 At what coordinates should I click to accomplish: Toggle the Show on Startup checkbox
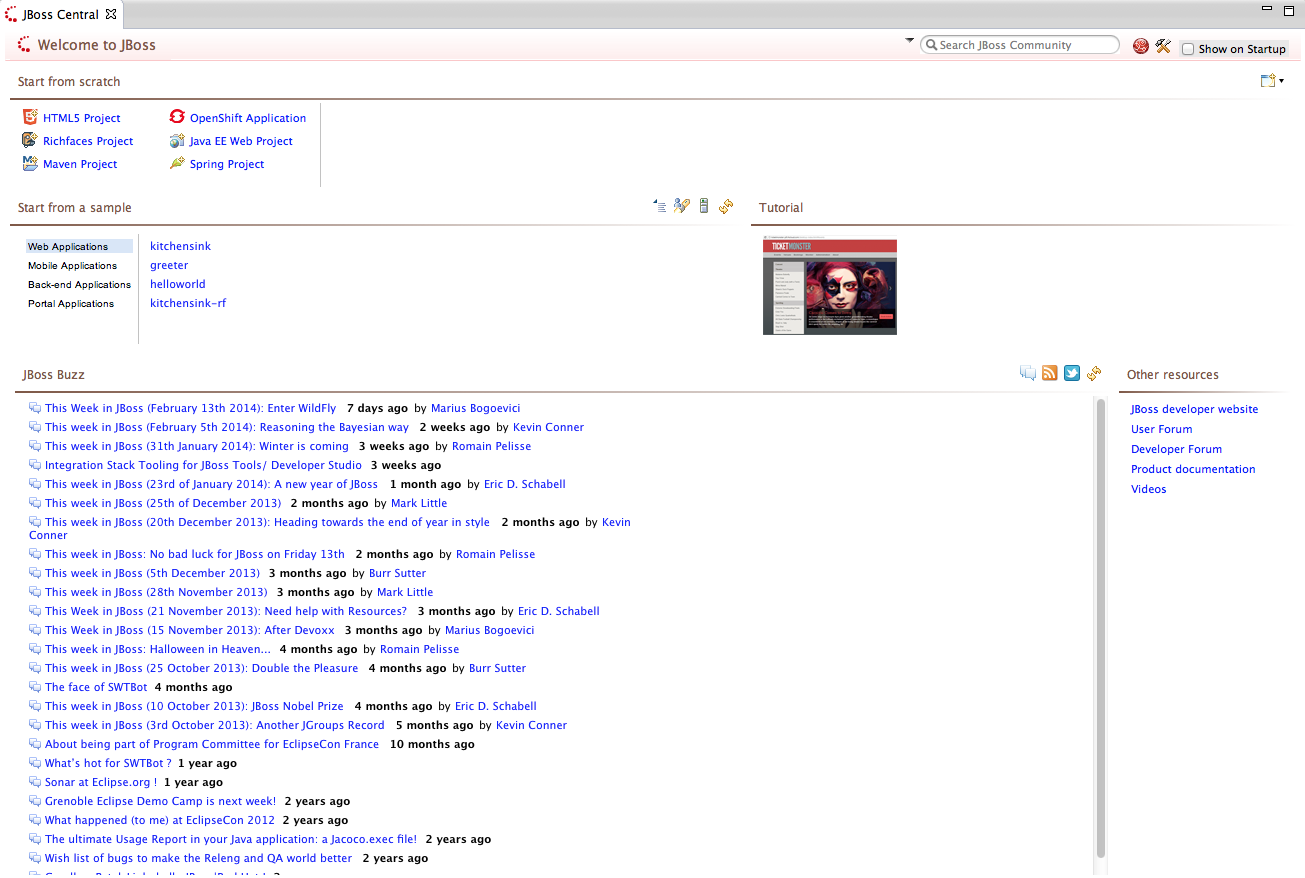click(1188, 49)
